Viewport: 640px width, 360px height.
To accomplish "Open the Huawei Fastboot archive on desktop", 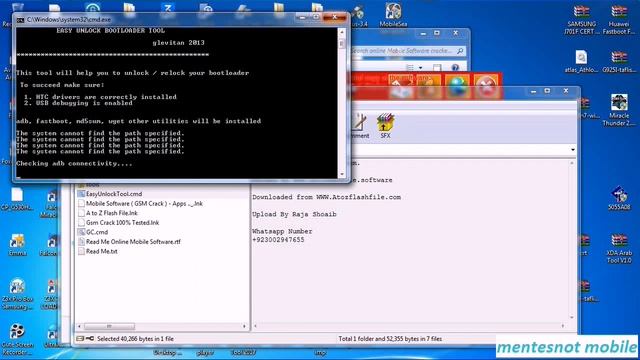I will point(619,20).
